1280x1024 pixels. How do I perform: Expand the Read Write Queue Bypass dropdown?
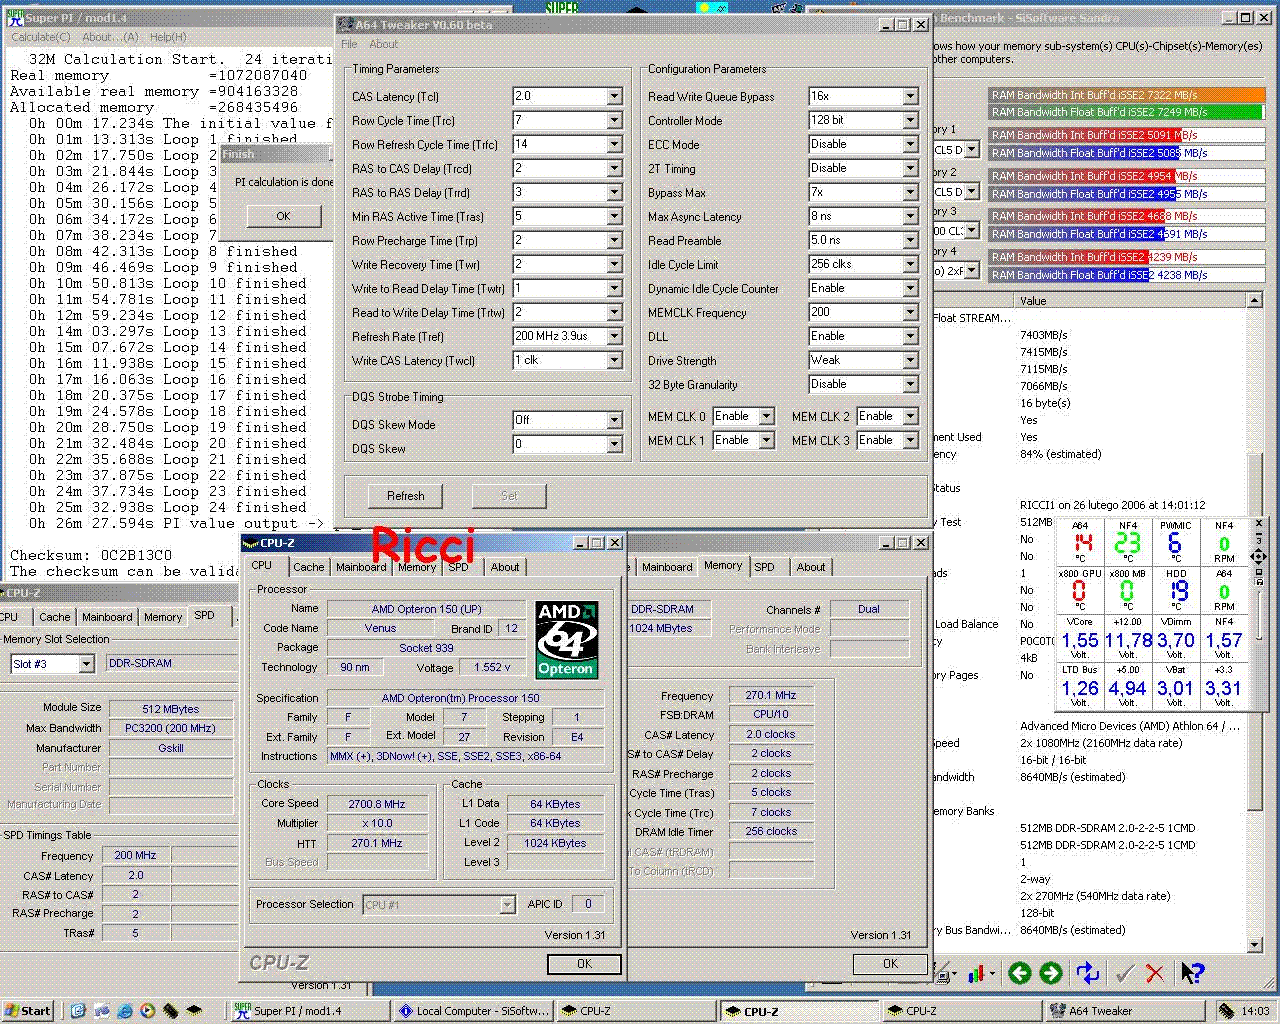[x=910, y=96]
